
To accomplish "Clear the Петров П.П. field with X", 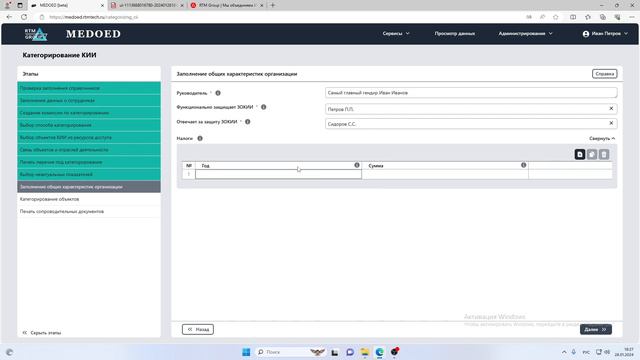I will [611, 109].
